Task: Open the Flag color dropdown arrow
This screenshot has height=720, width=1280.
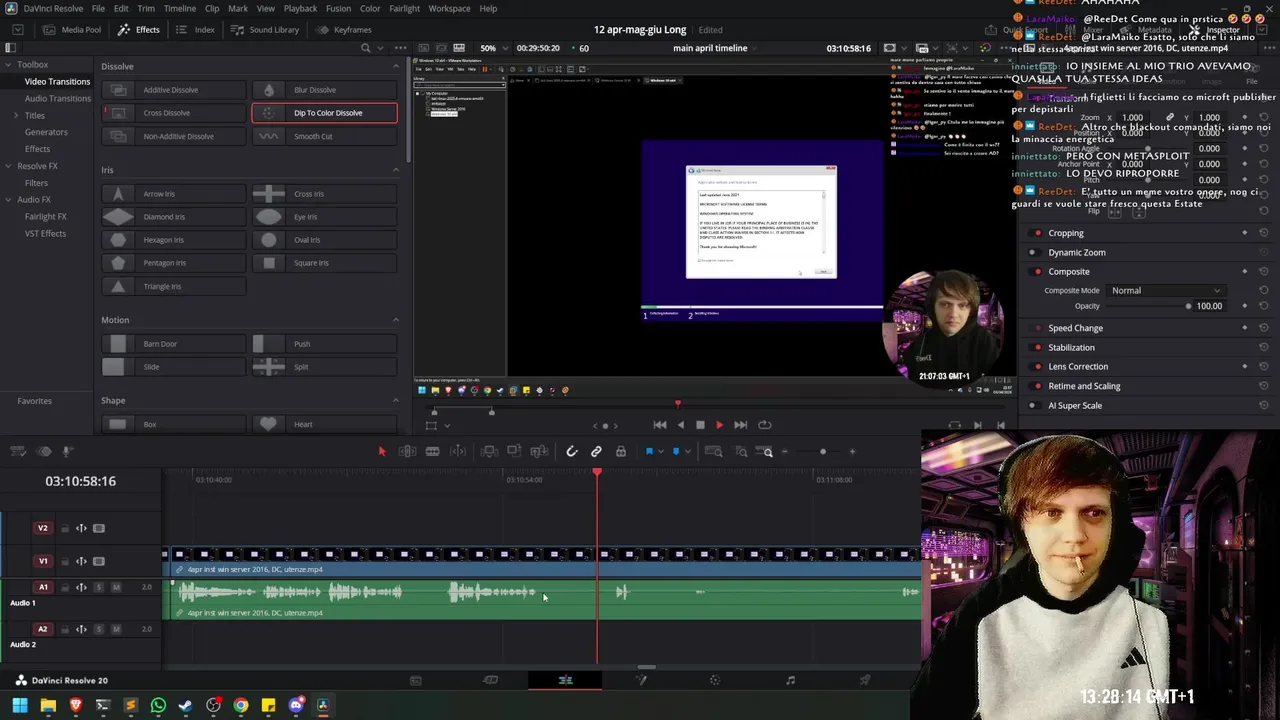Action: click(660, 452)
